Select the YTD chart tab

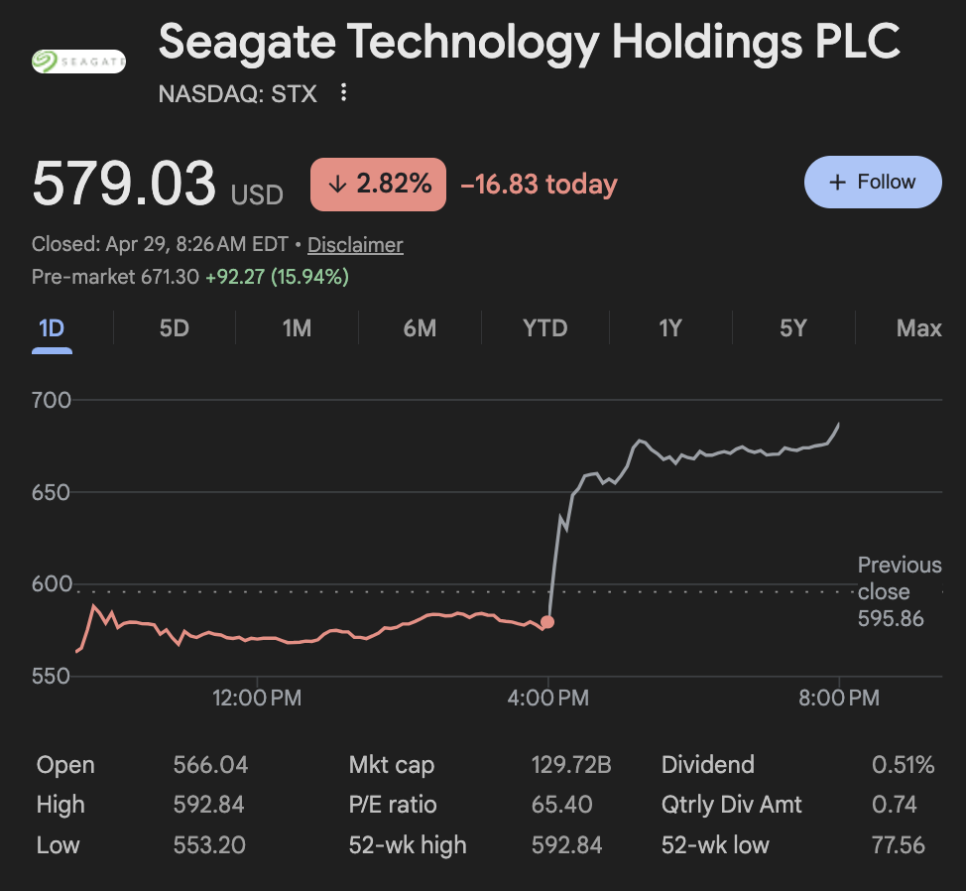[545, 328]
